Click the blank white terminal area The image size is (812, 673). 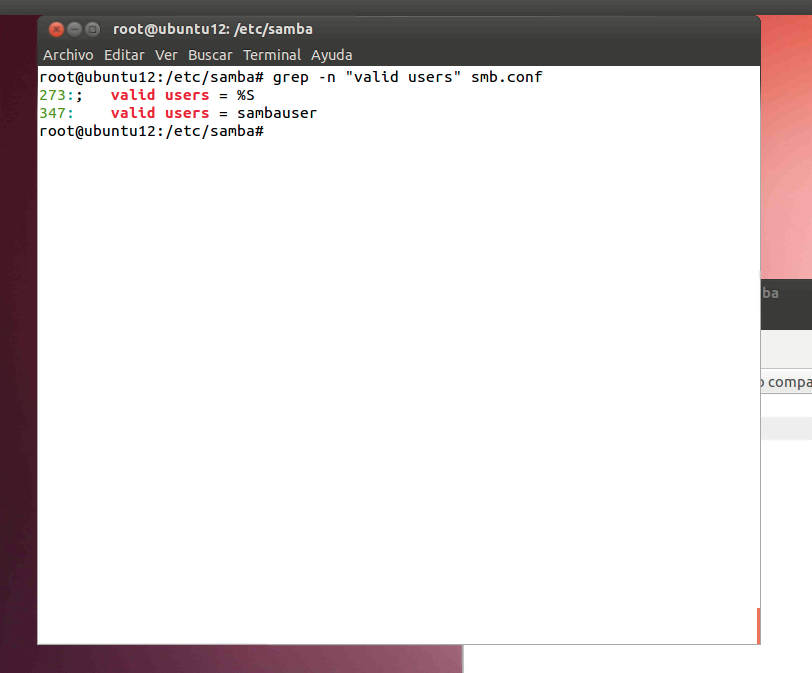[x=400, y=400]
